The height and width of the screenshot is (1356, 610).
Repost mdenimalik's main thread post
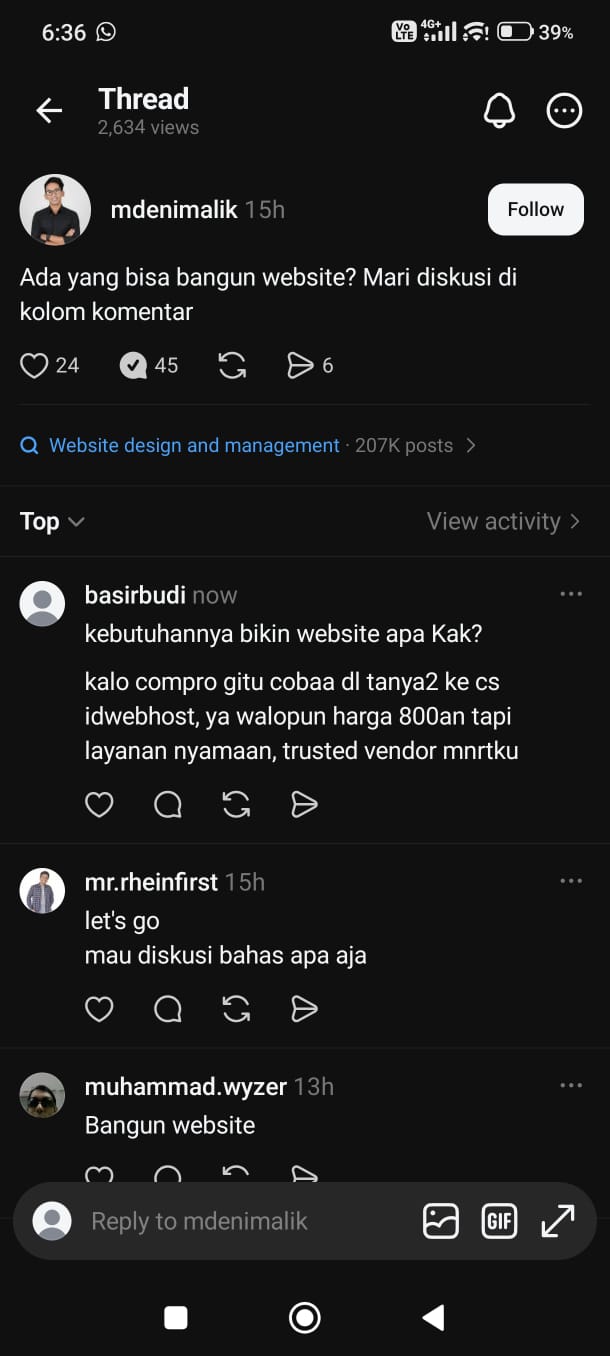232,366
